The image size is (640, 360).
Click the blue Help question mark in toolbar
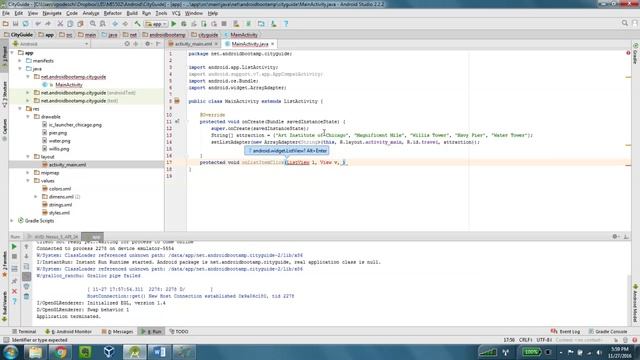286,24
